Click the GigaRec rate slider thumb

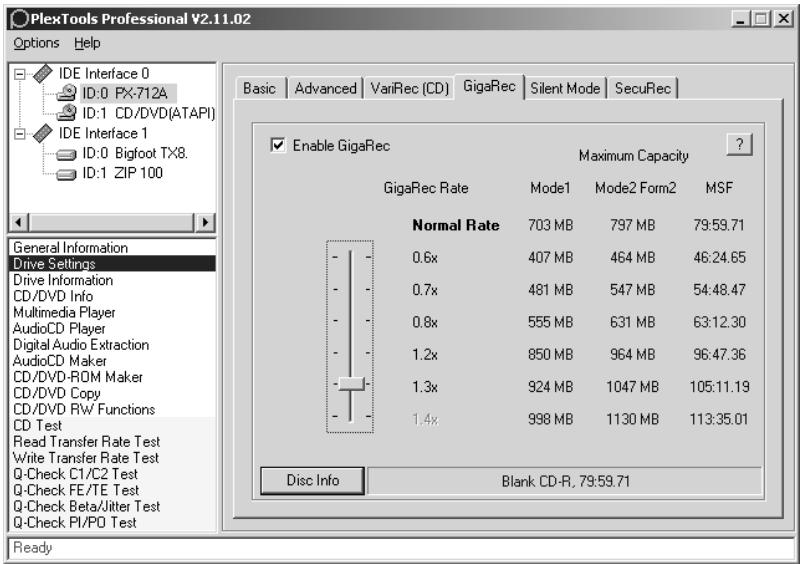[351, 384]
